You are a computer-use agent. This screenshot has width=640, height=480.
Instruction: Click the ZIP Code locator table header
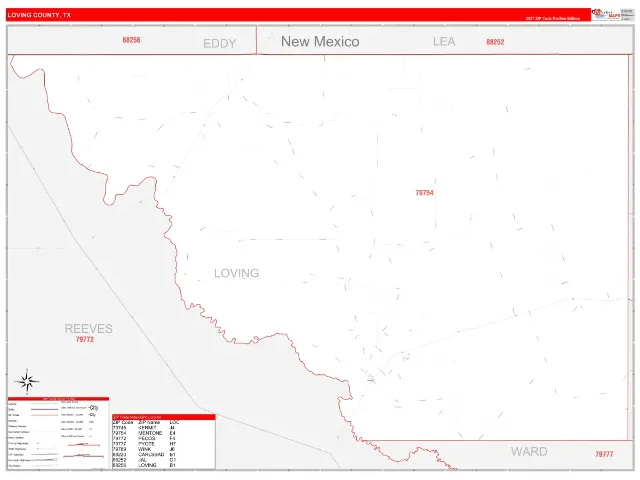164,417
